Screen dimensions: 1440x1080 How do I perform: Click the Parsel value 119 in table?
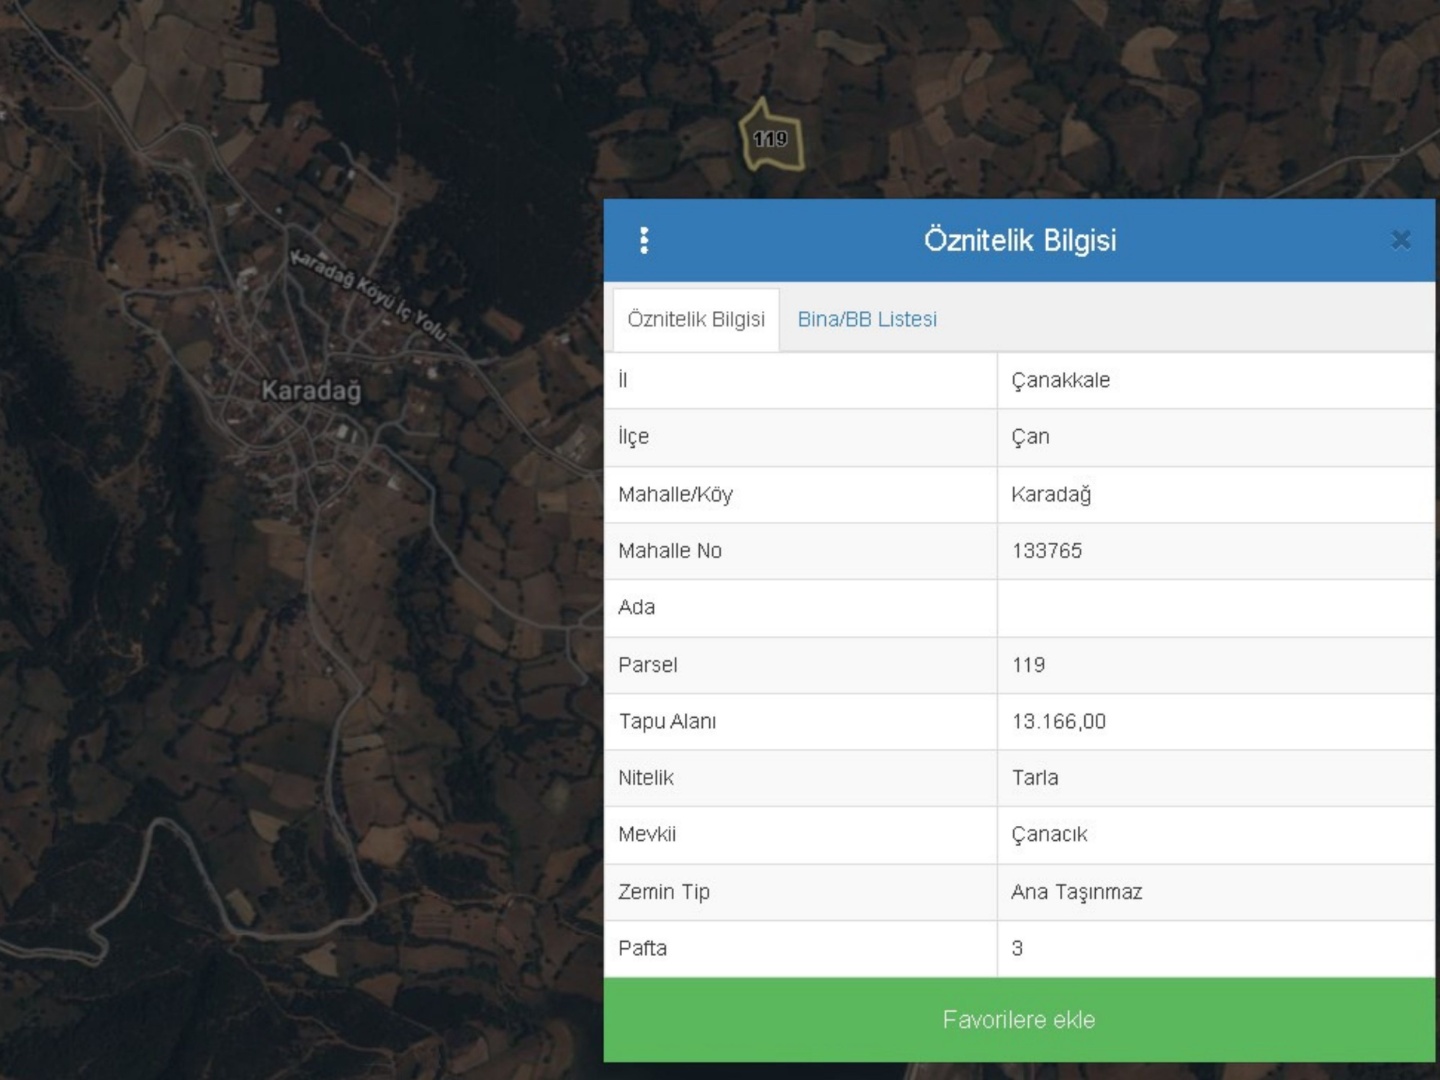(1028, 665)
